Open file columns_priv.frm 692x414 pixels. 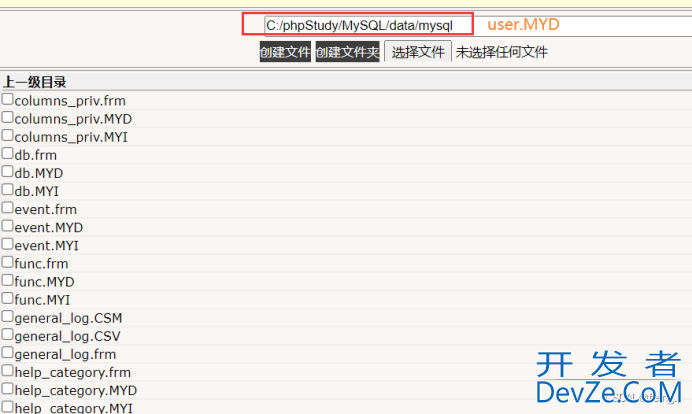coord(70,101)
